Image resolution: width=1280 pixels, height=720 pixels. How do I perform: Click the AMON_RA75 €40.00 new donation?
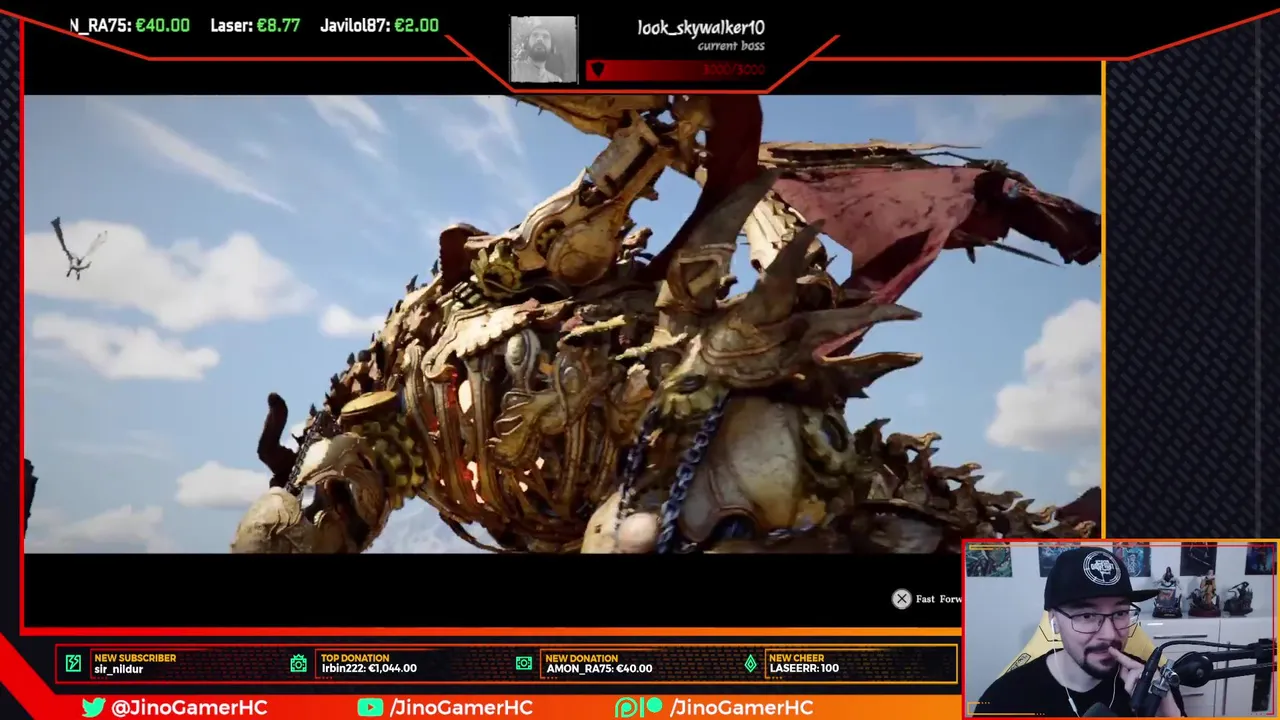599,669
